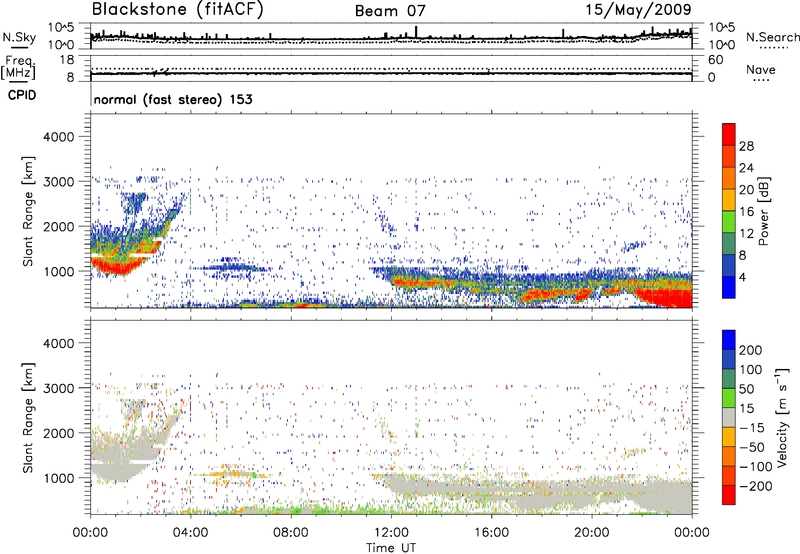This screenshot has width=800, height=554.
Task: Click "3000" on the power panel axis
Action: click(58, 182)
